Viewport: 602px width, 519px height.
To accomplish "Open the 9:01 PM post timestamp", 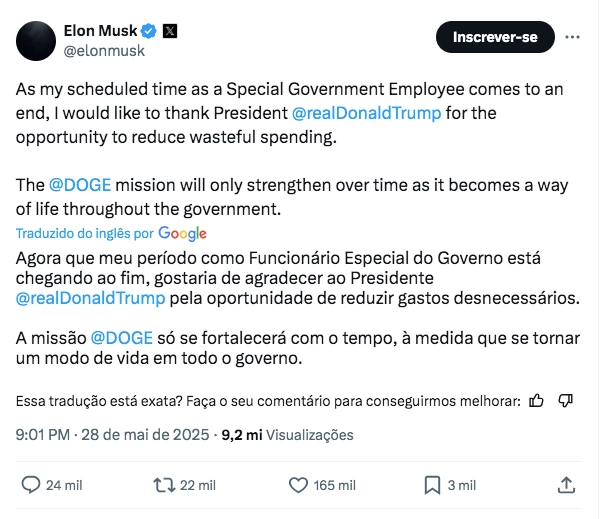I will point(42,435).
